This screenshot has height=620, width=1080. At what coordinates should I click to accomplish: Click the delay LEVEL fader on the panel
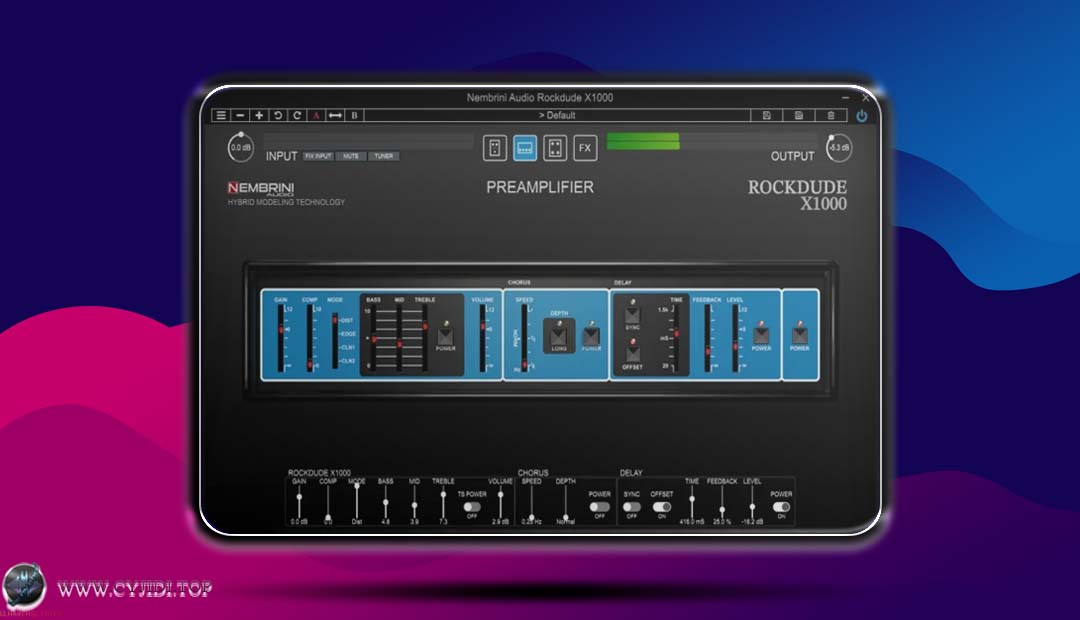tap(736, 338)
